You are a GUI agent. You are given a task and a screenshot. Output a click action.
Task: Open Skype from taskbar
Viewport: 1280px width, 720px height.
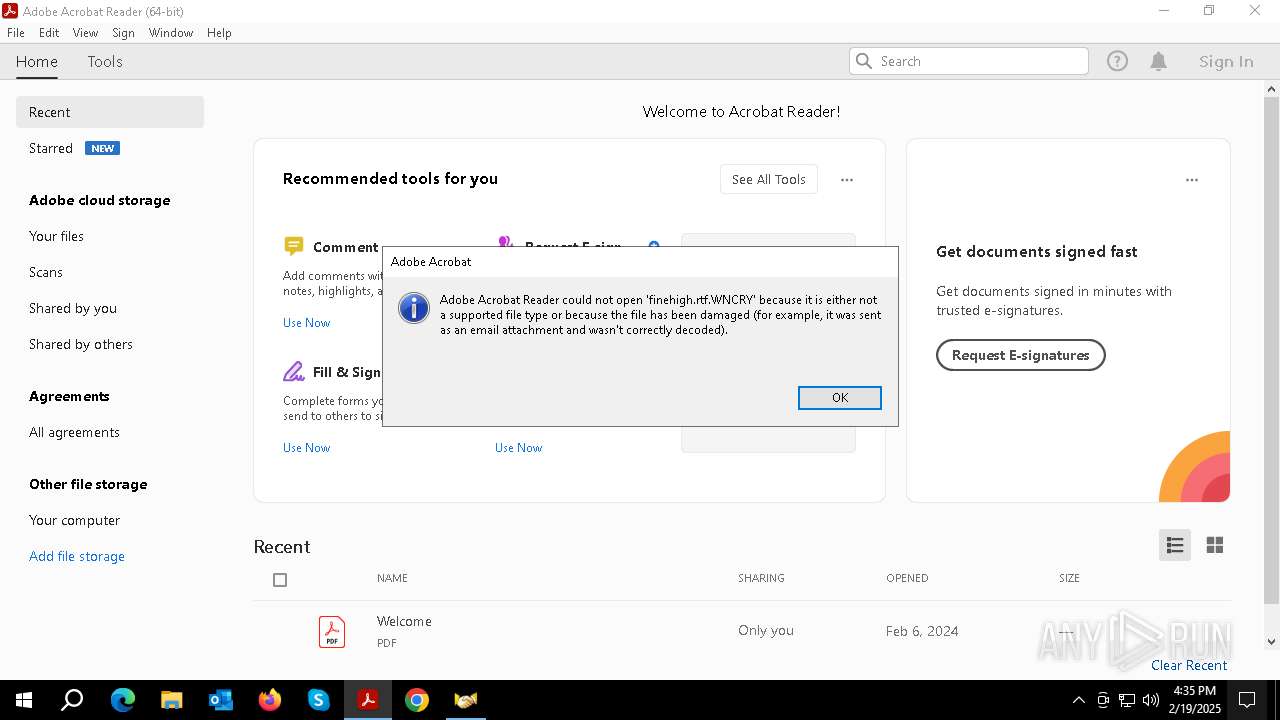tap(318, 700)
